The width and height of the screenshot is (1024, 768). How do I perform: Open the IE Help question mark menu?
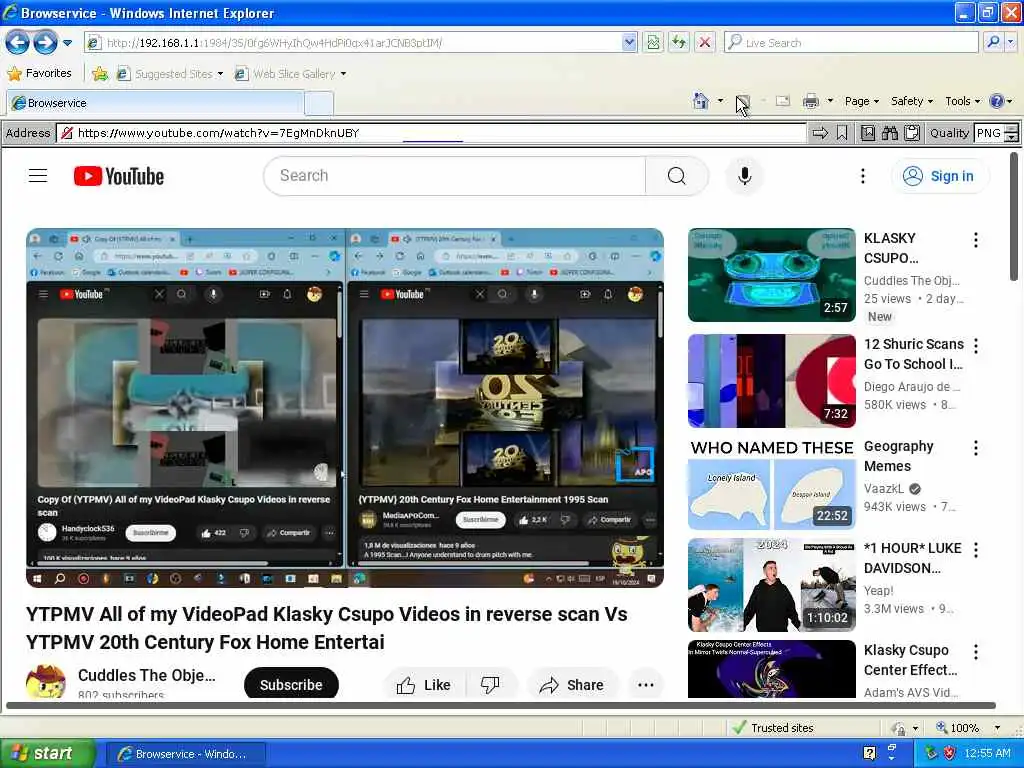(x=1000, y=101)
